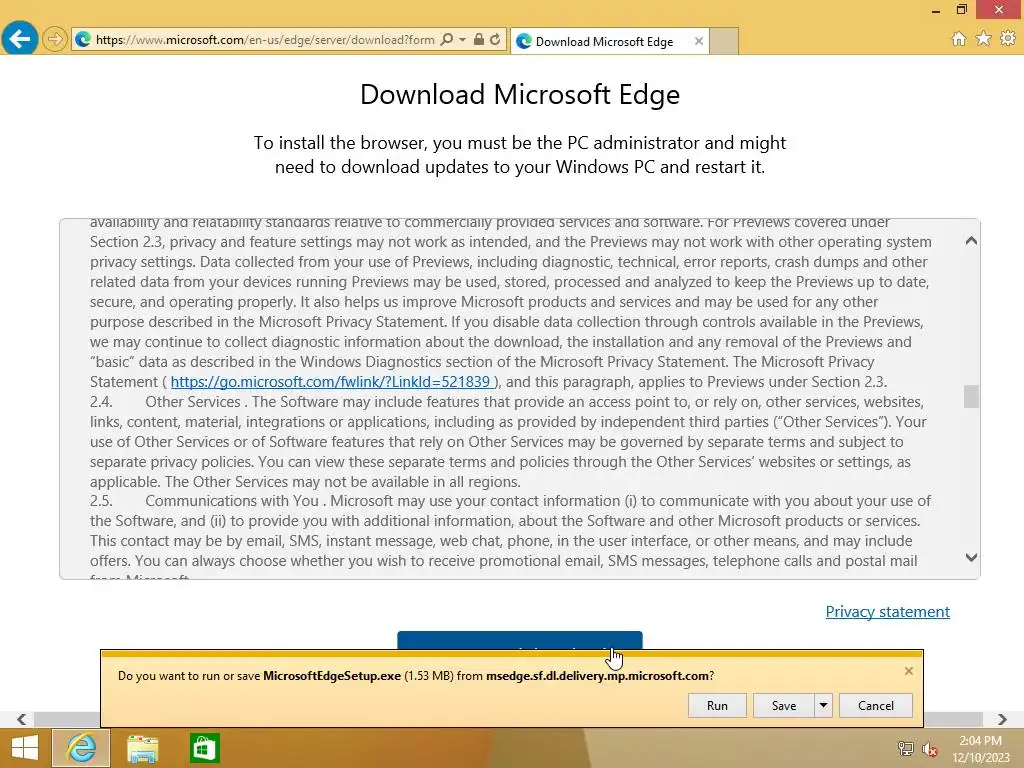Open a new blank tab
This screenshot has height=768, width=1024.
724,41
